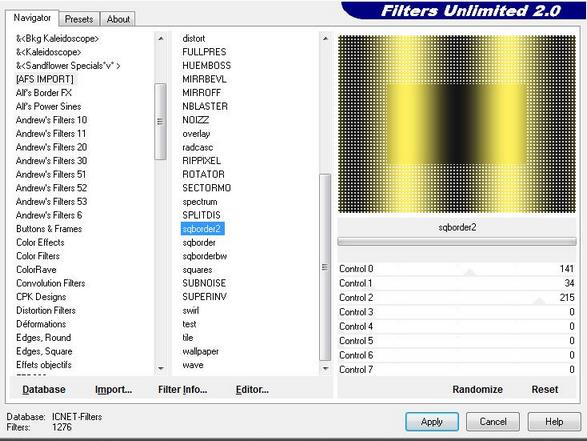Viewport: 587px width, 441px height.
Task: Choose the wave filter
Action: tap(193, 365)
